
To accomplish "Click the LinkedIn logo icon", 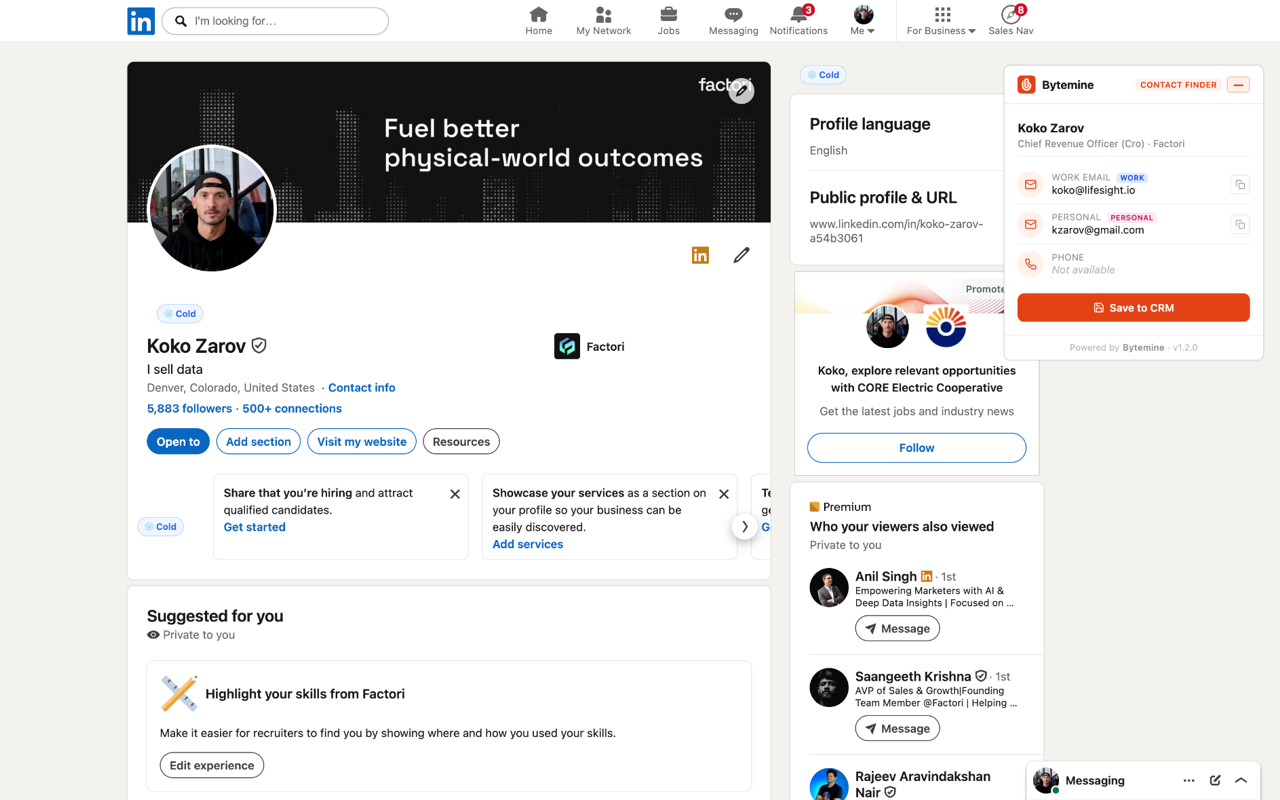I will click(x=141, y=21).
